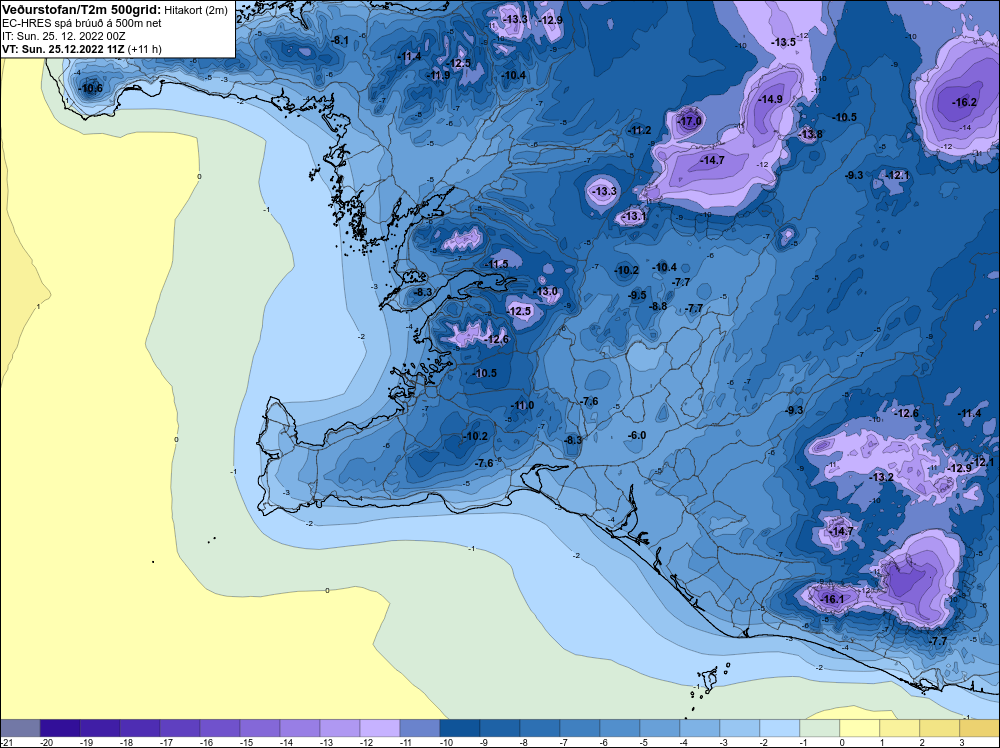
Task: Pick legend swatch between -8 and -7
Action: click(x=540, y=728)
